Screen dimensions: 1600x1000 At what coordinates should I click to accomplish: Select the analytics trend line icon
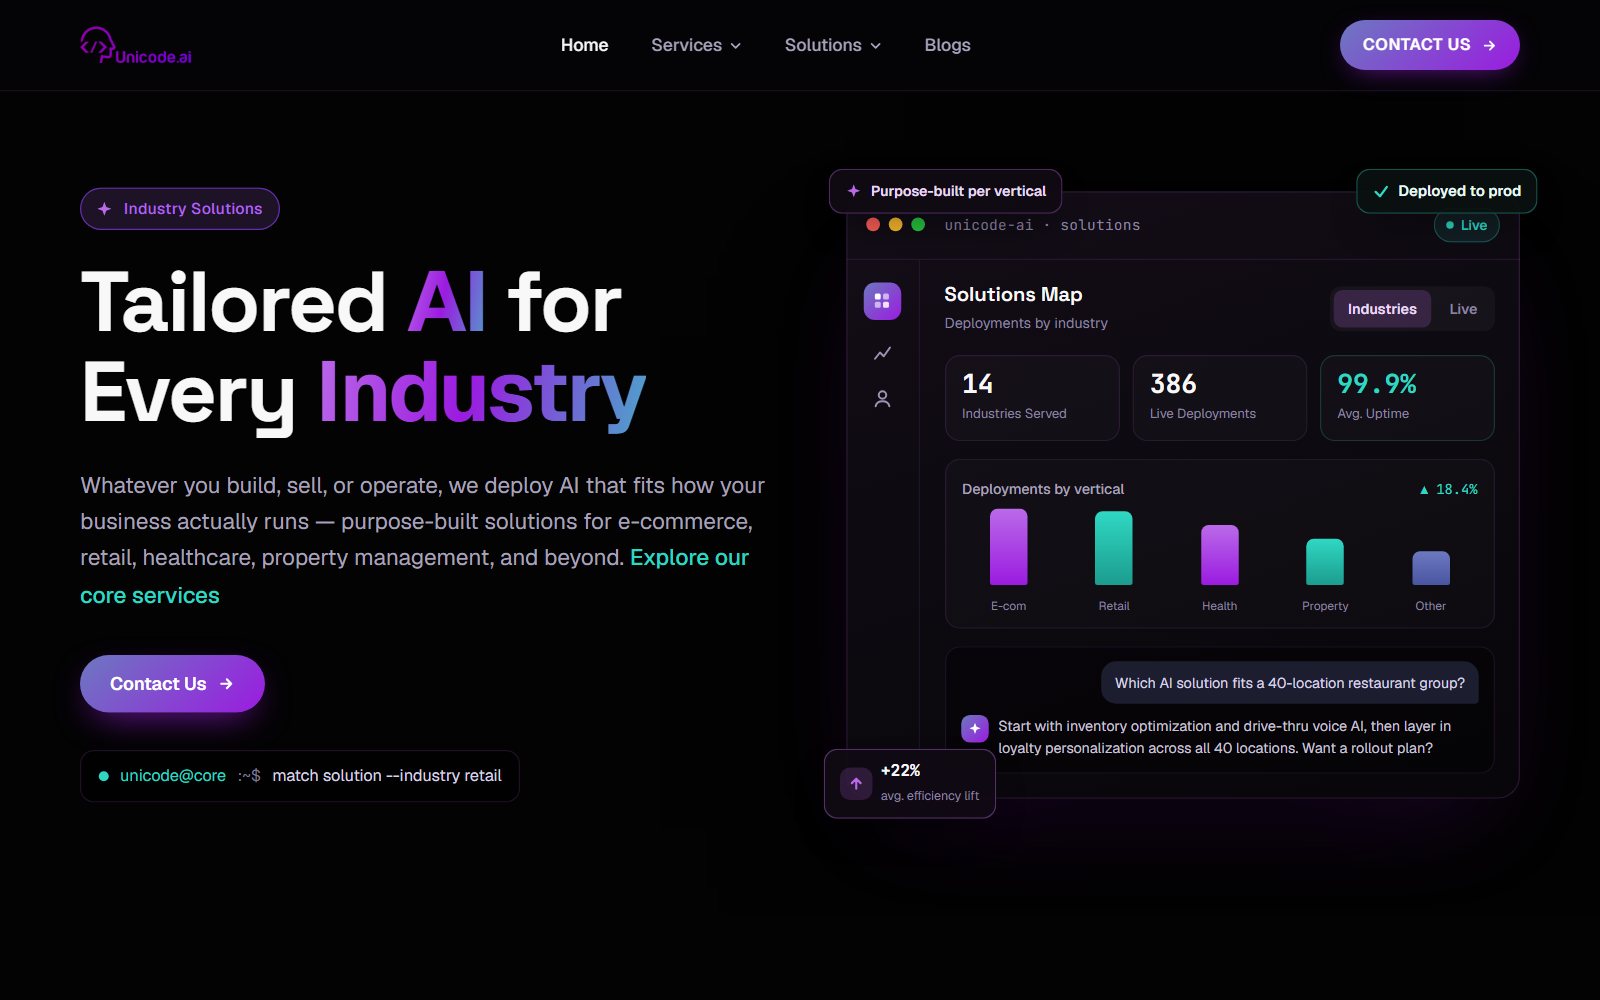pos(882,353)
